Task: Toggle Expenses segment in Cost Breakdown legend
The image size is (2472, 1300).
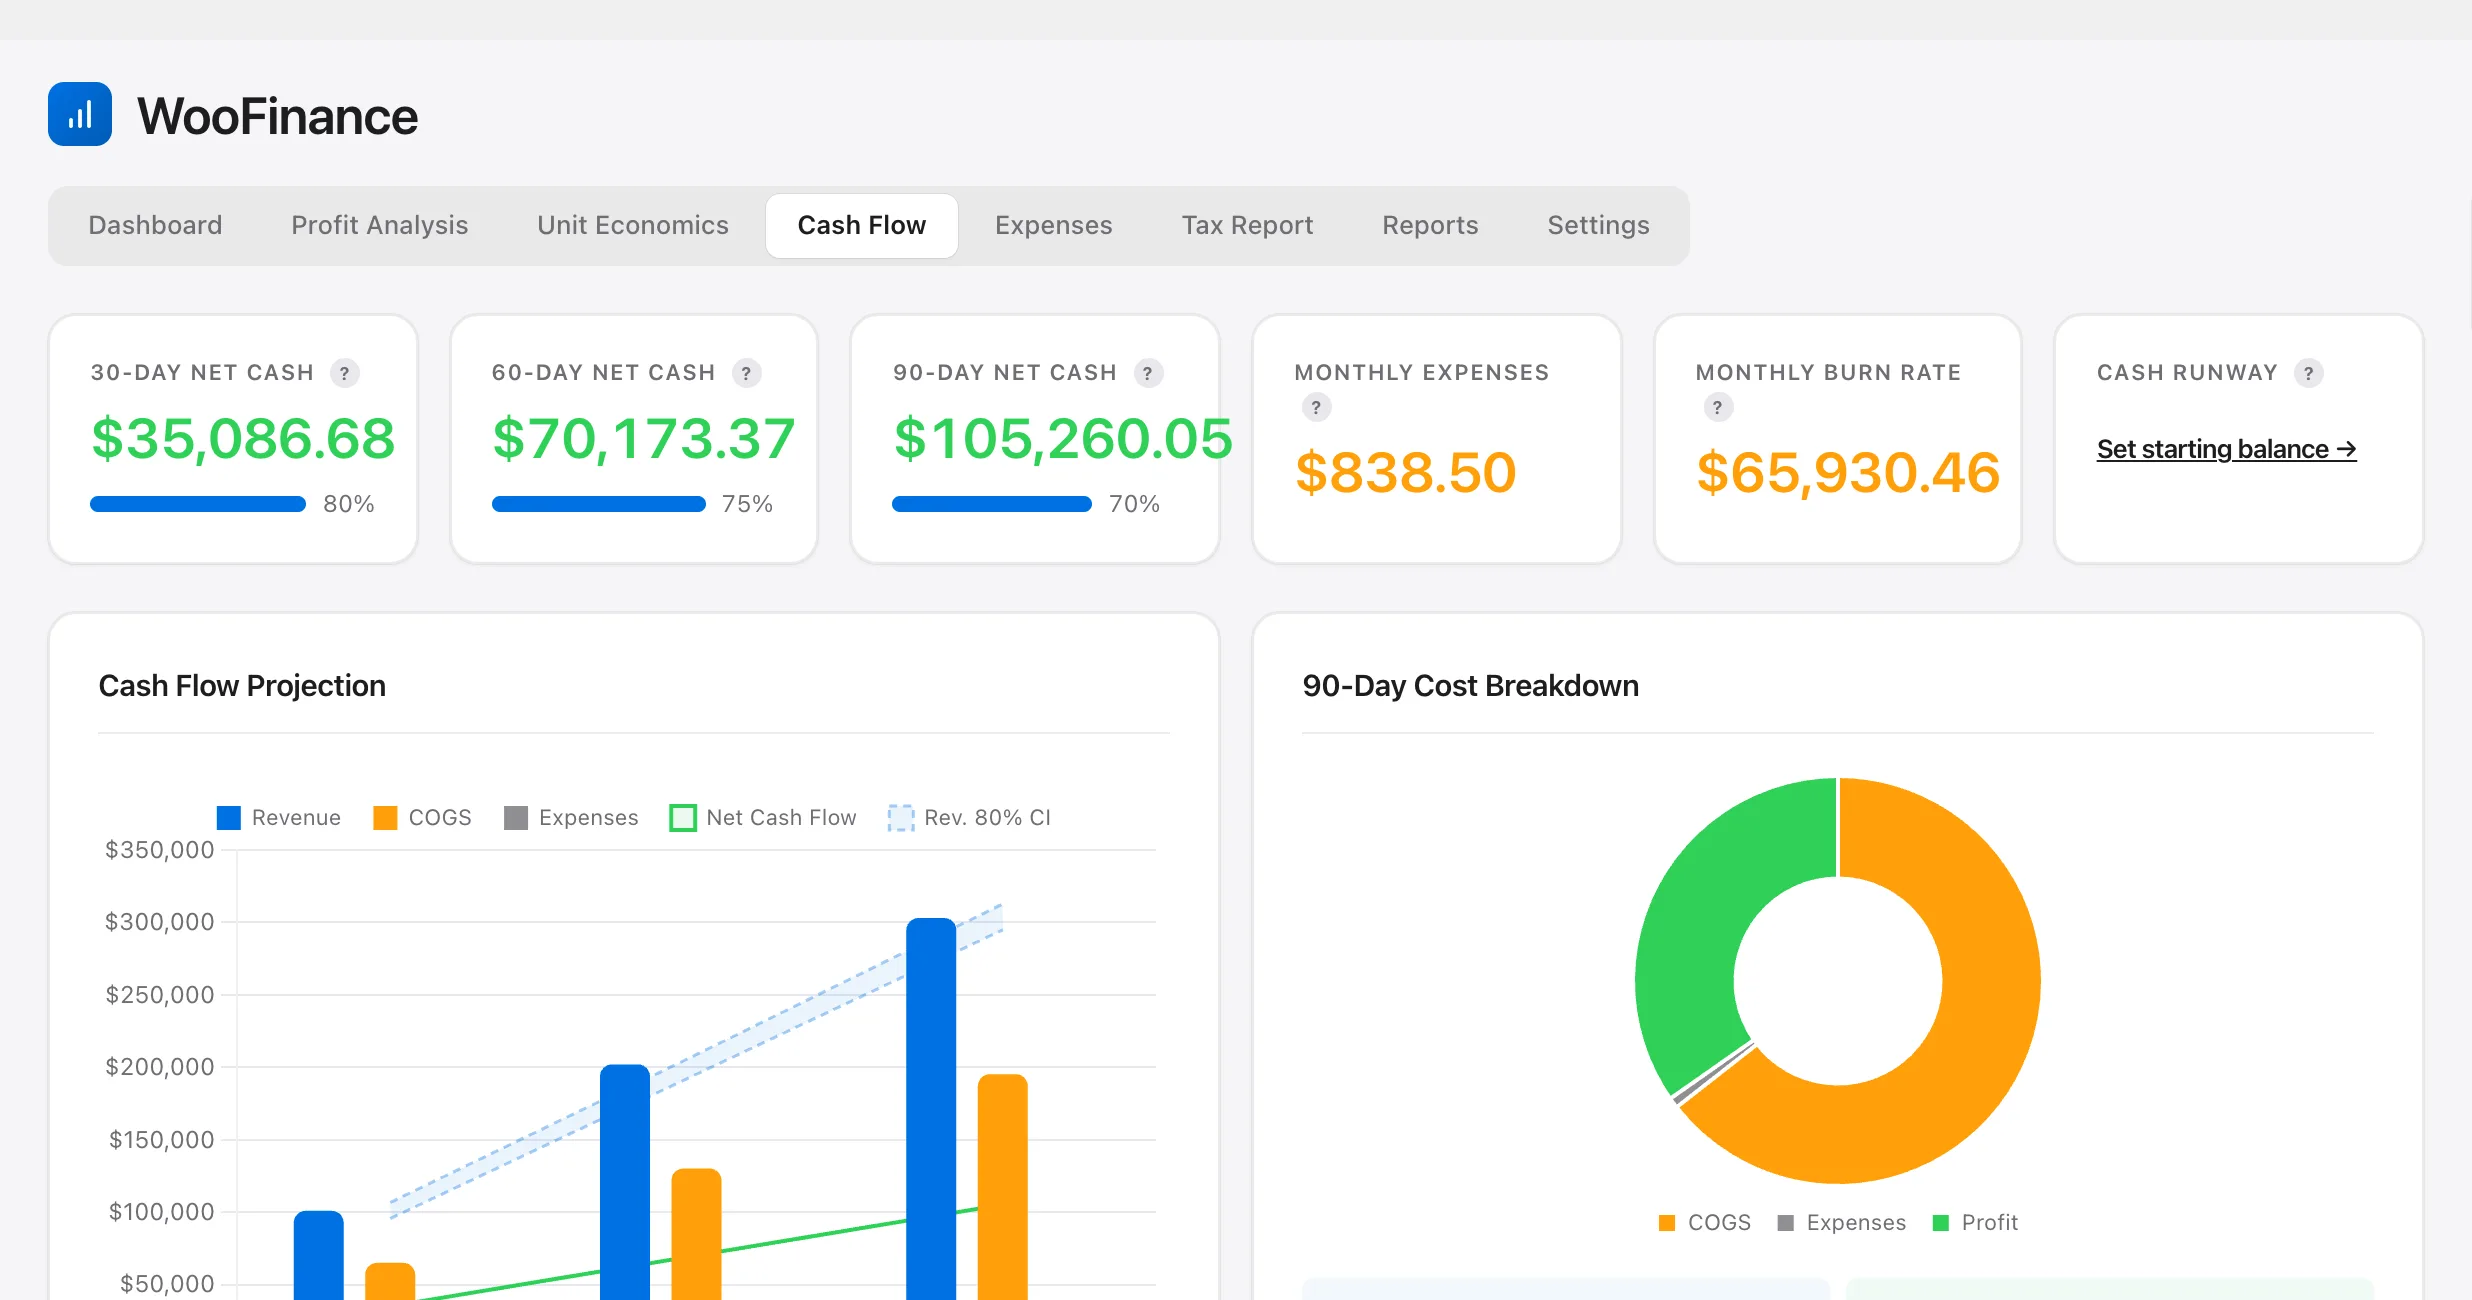Action: (x=1842, y=1222)
